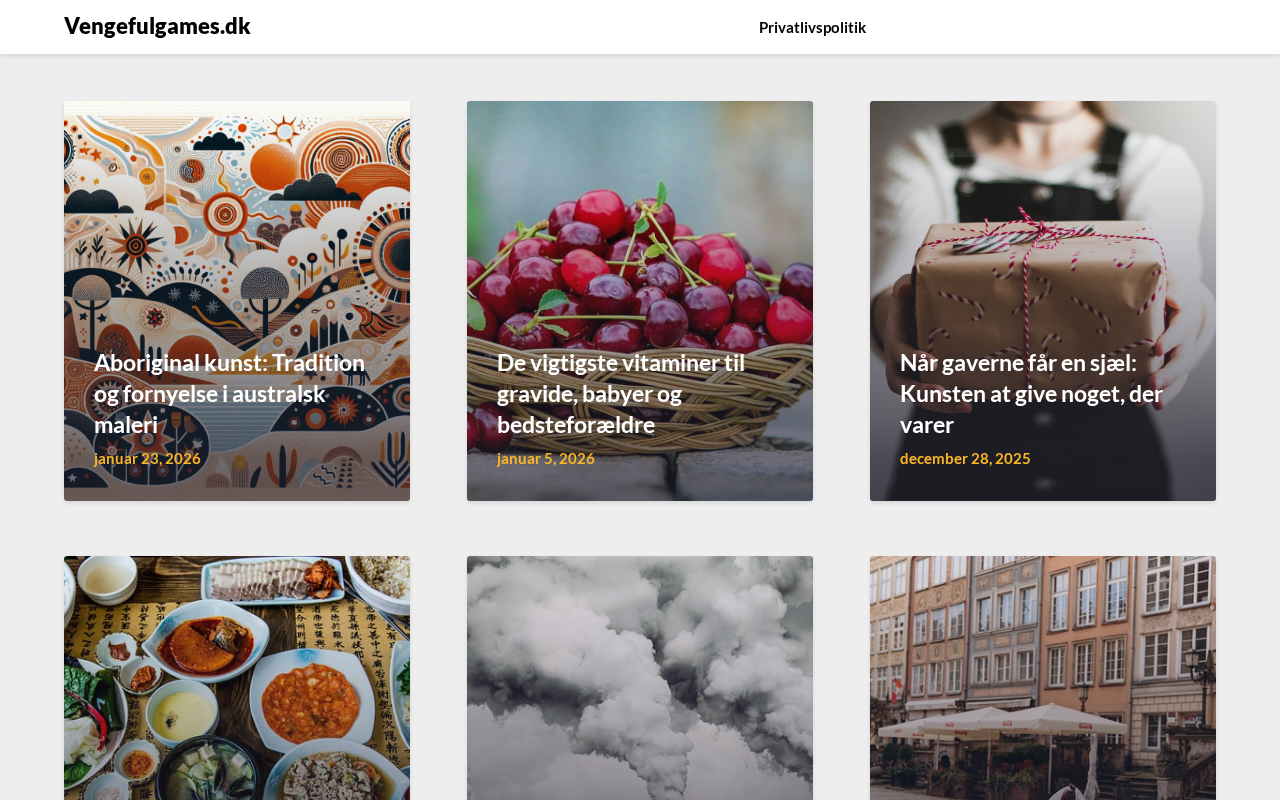The image size is (1280, 800).
Task: Open Når gaverne får en sjæl title
Action: point(1031,393)
